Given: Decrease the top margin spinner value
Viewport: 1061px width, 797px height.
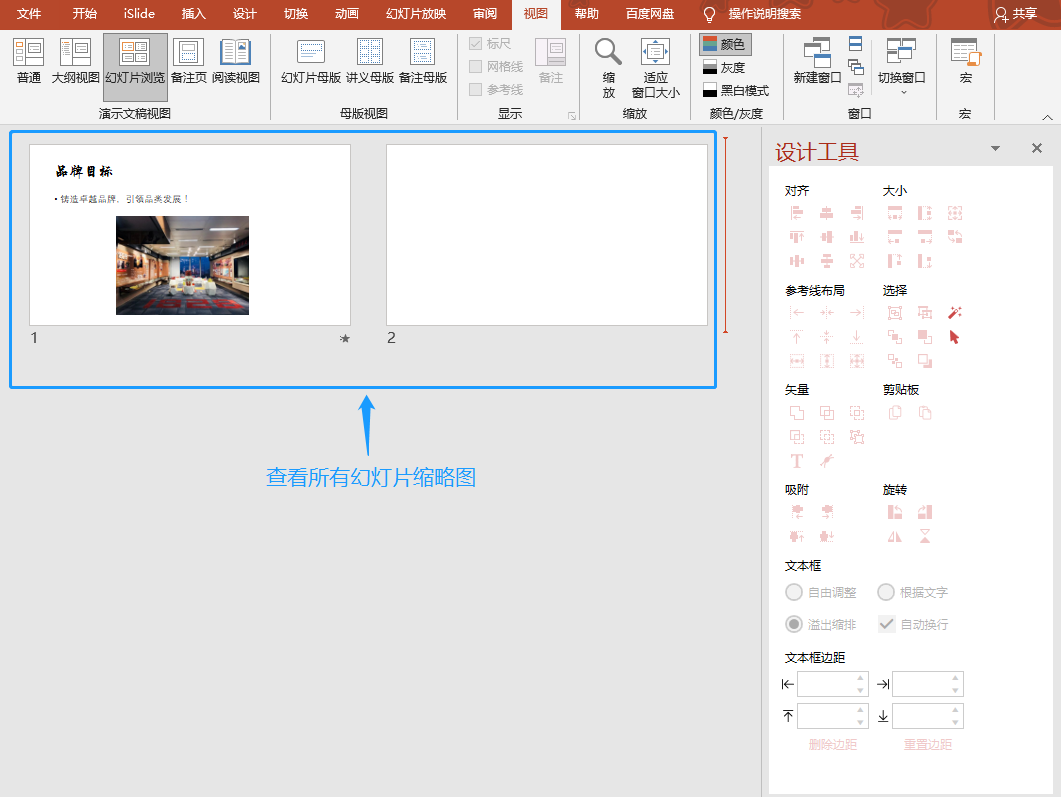Looking at the screenshot, I should click(860, 723).
